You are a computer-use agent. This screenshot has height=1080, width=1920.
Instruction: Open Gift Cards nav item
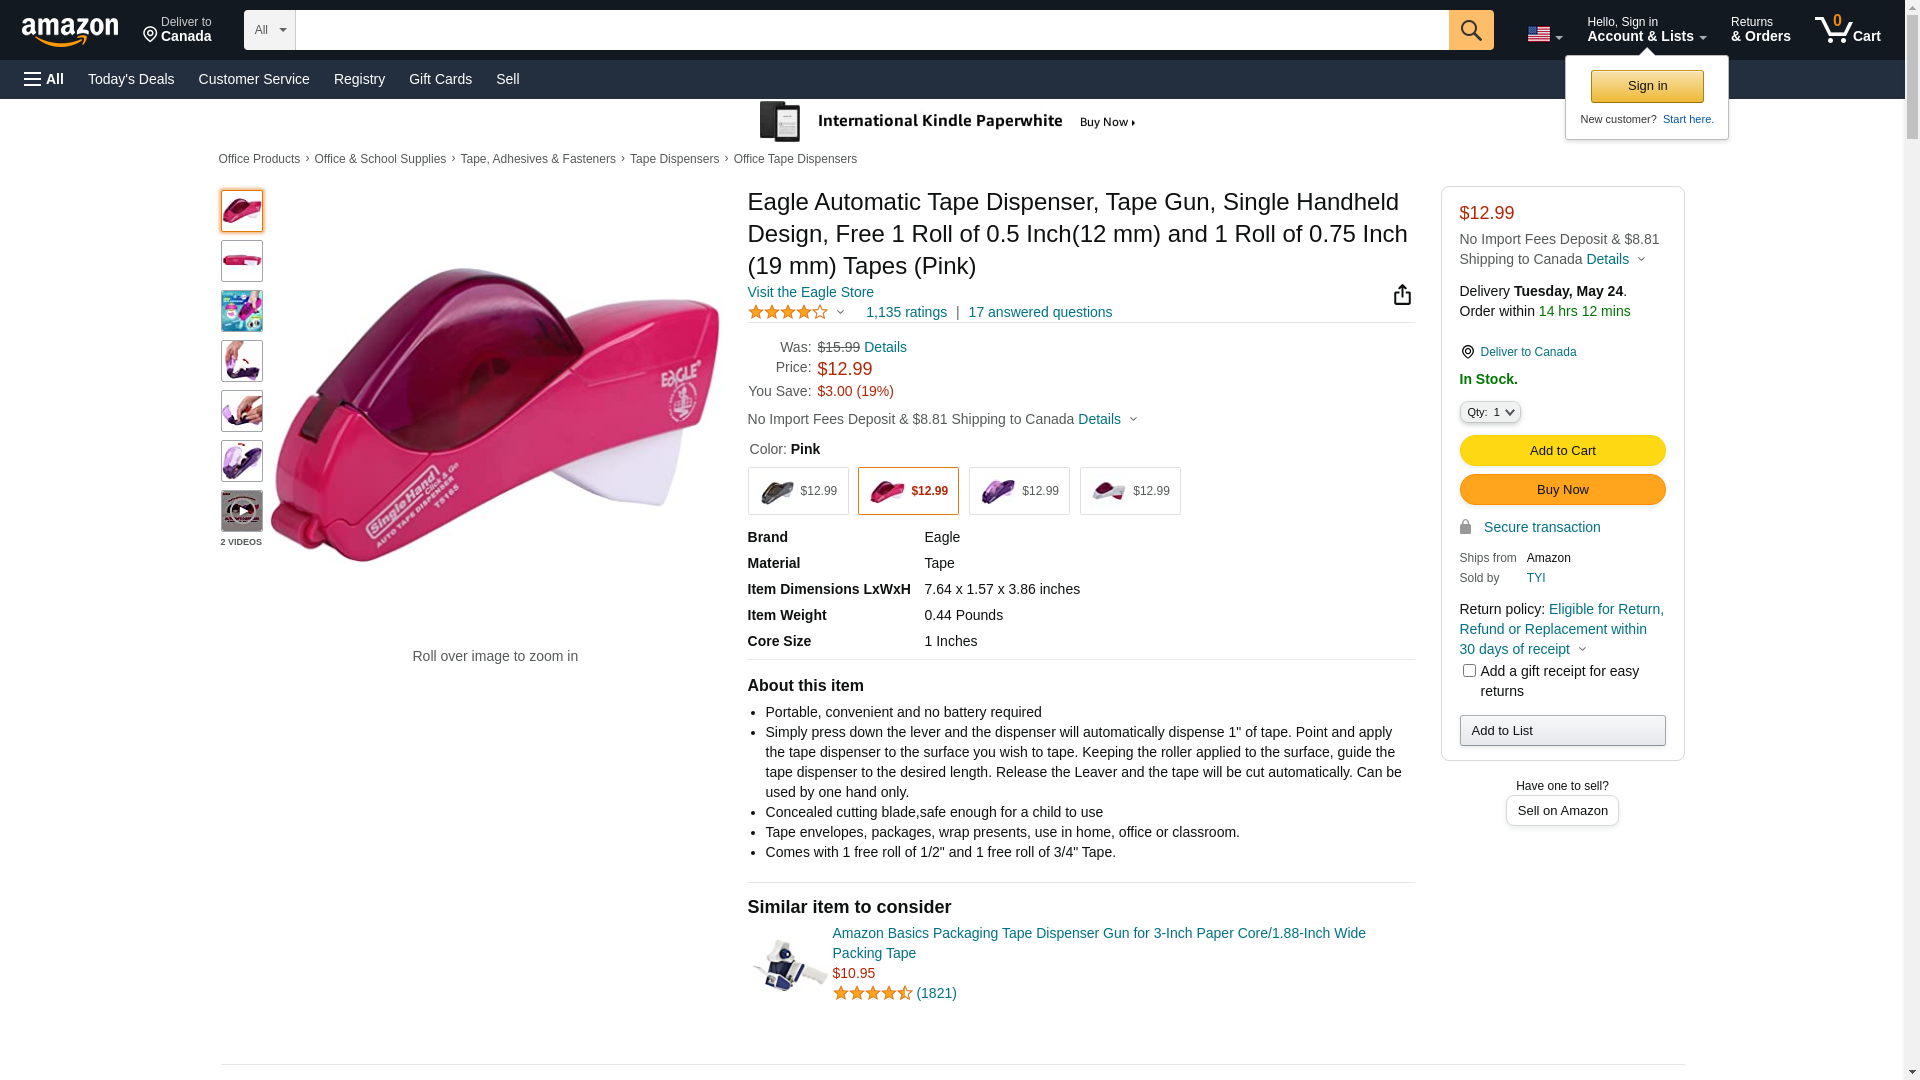(440, 79)
